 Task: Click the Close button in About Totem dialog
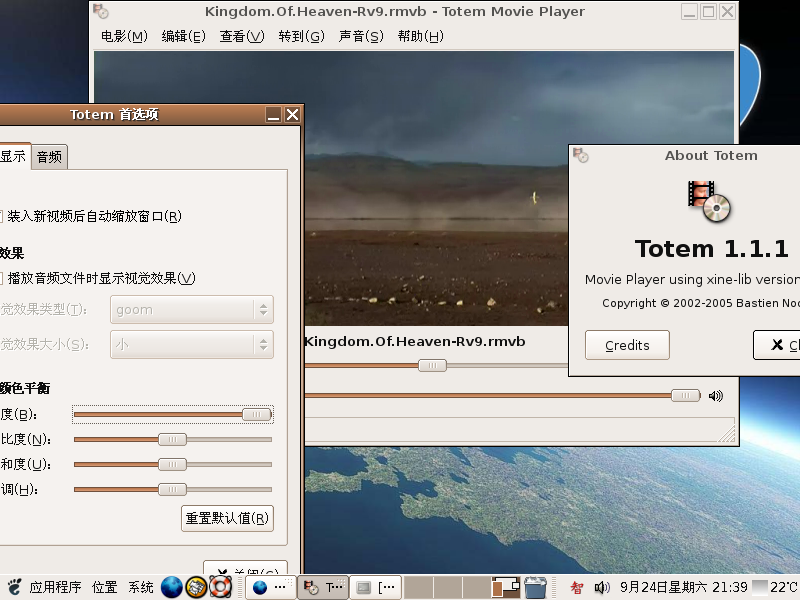pos(777,345)
